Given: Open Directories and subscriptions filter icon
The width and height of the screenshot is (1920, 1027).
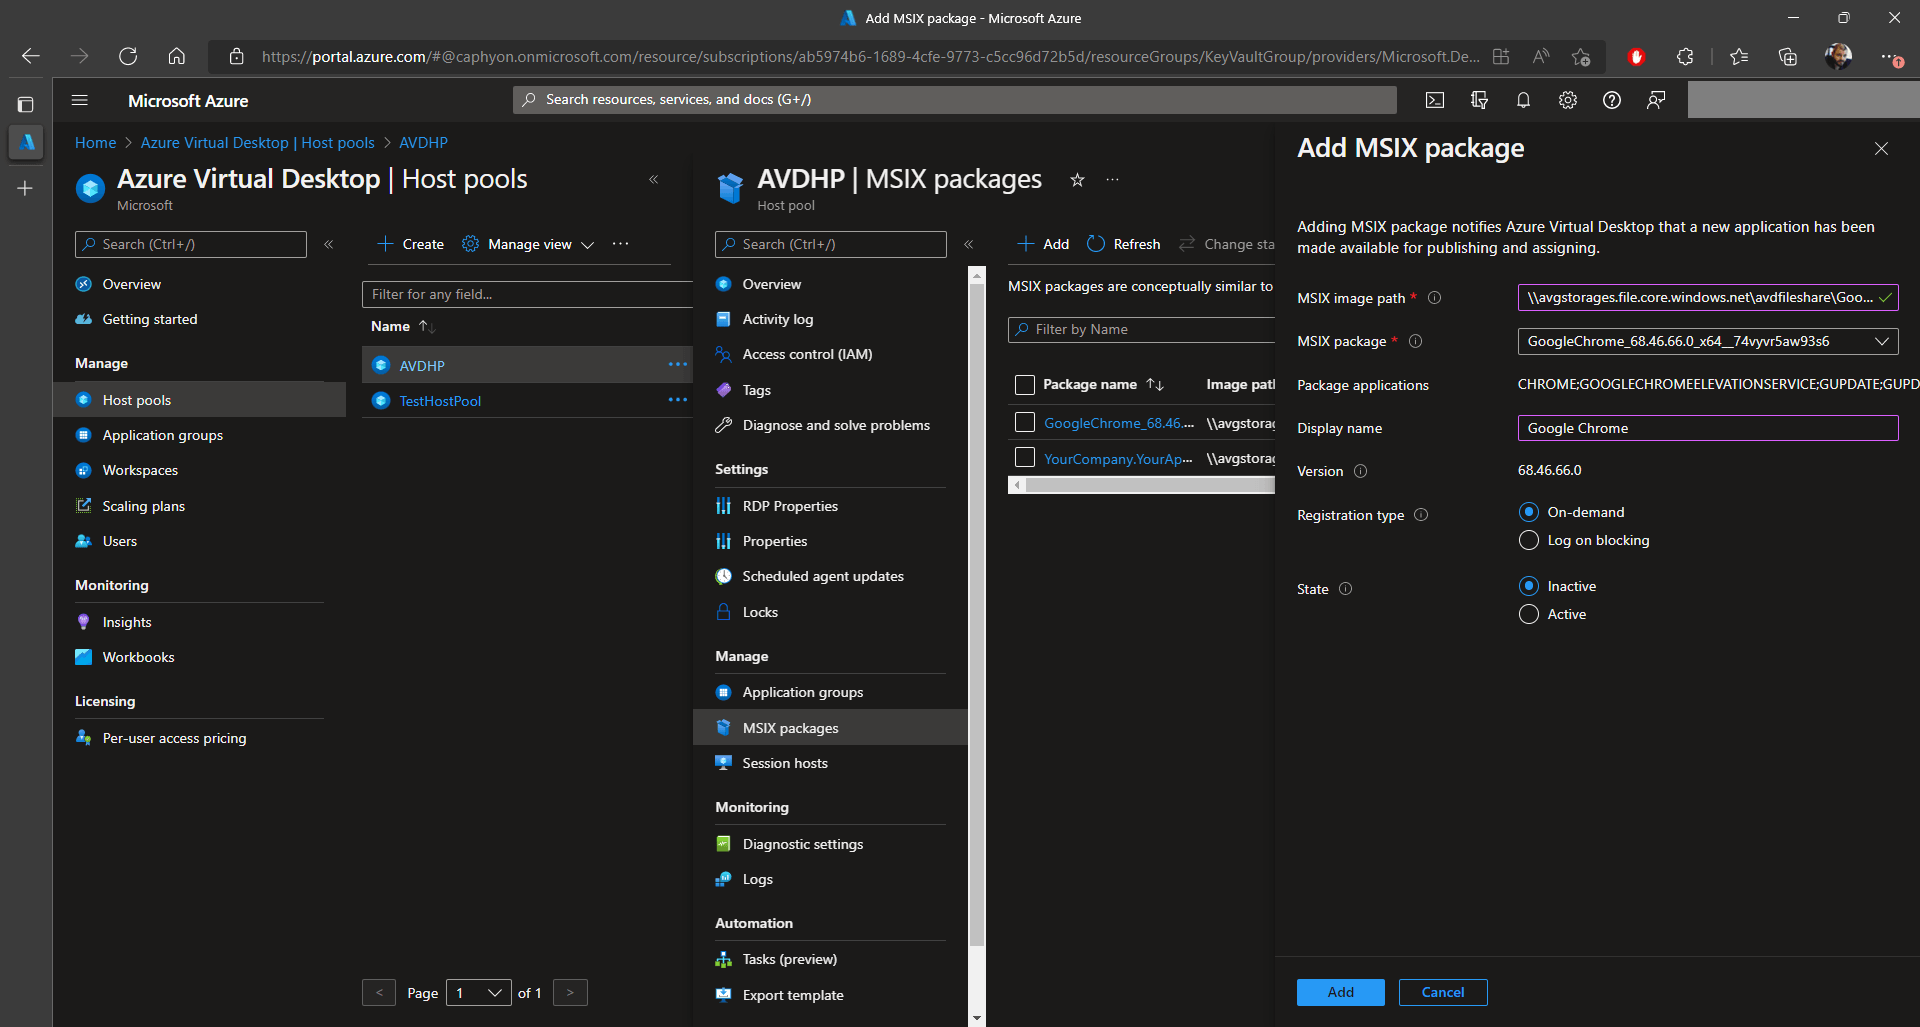Looking at the screenshot, I should tap(1479, 100).
